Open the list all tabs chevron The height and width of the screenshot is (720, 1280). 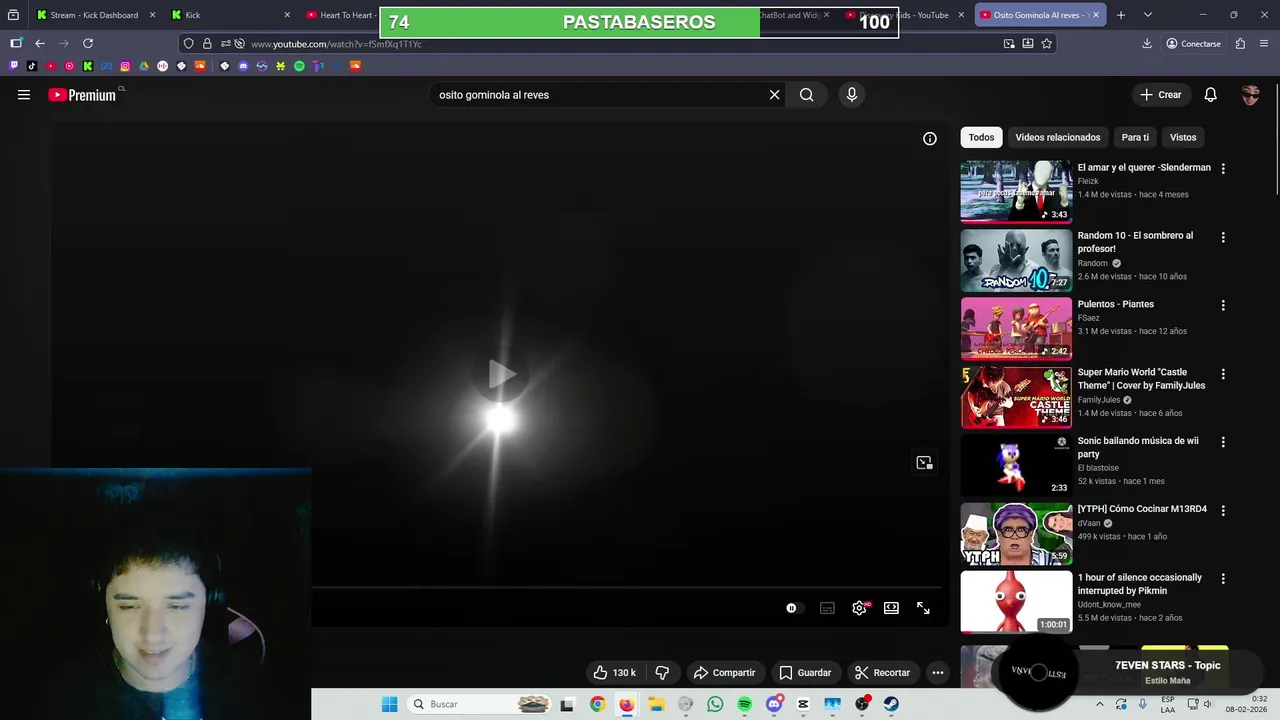pos(1148,15)
